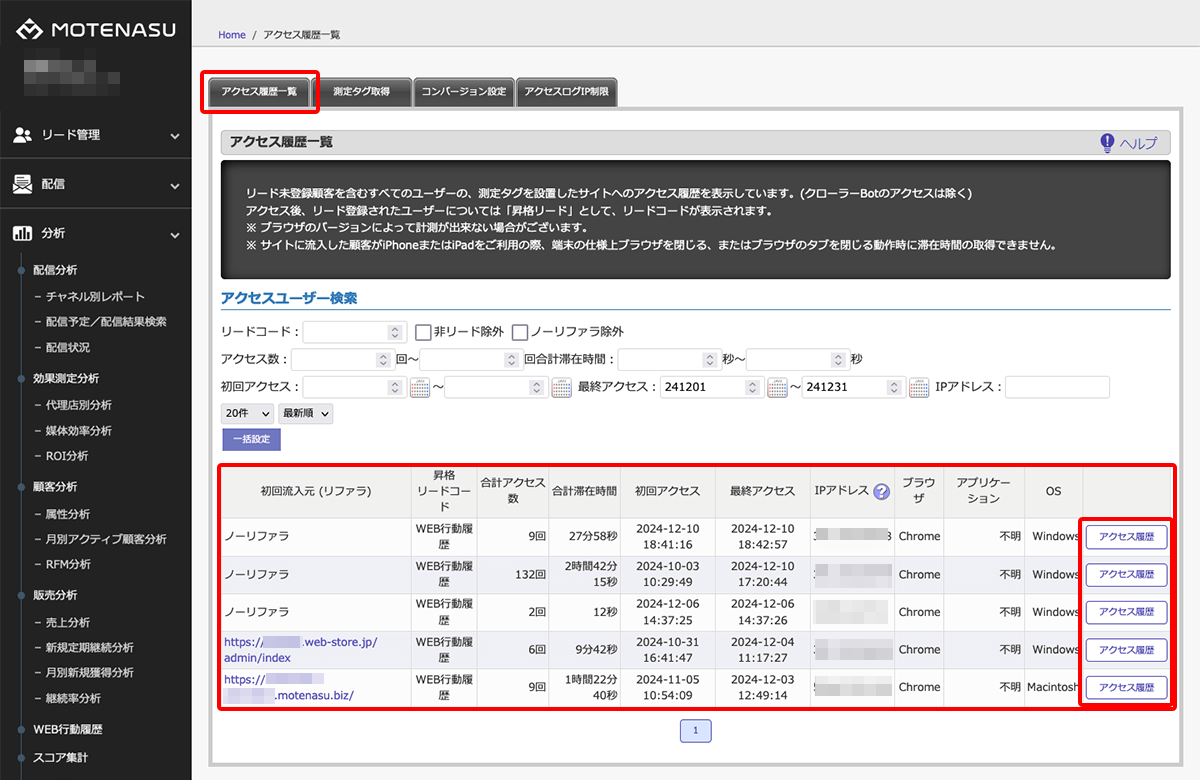Open the 20件 page size dropdown

pos(248,413)
